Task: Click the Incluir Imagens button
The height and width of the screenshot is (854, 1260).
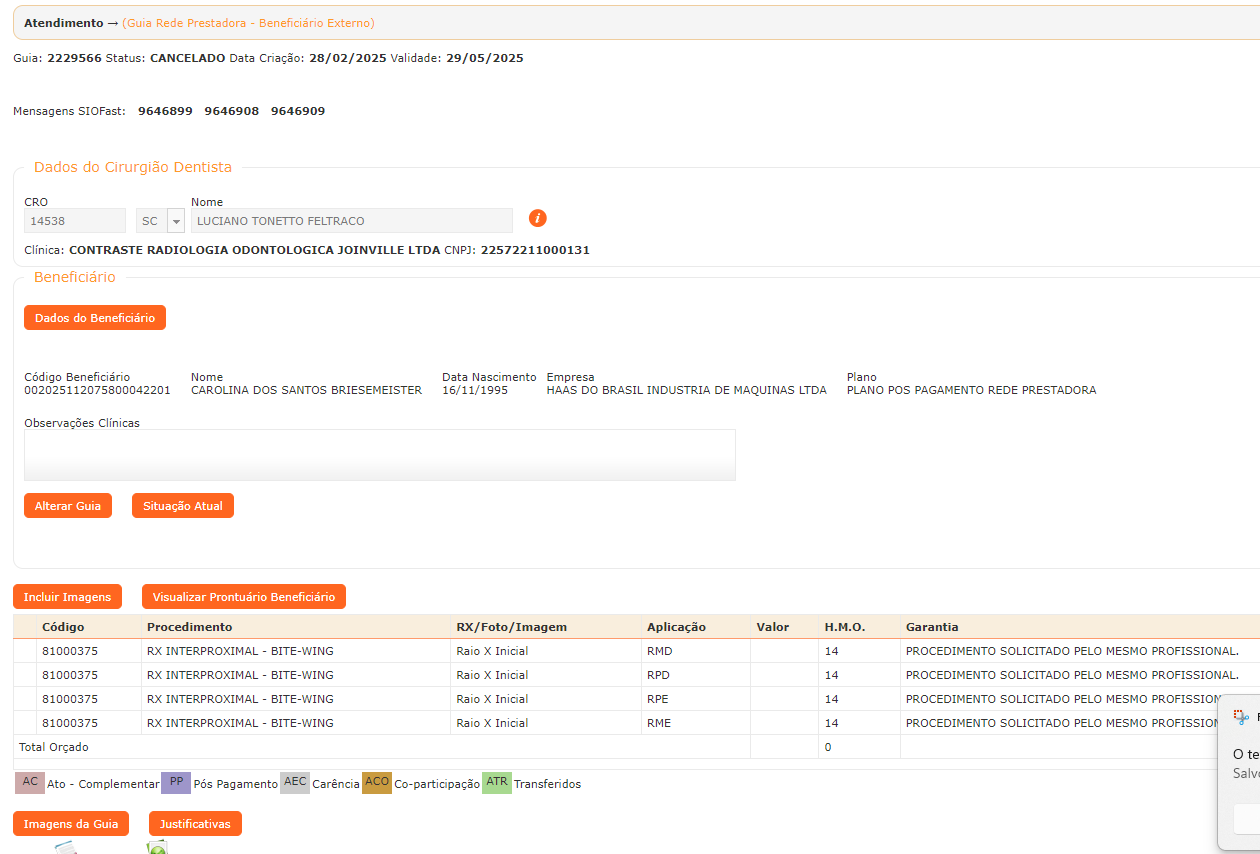Action: 67,597
